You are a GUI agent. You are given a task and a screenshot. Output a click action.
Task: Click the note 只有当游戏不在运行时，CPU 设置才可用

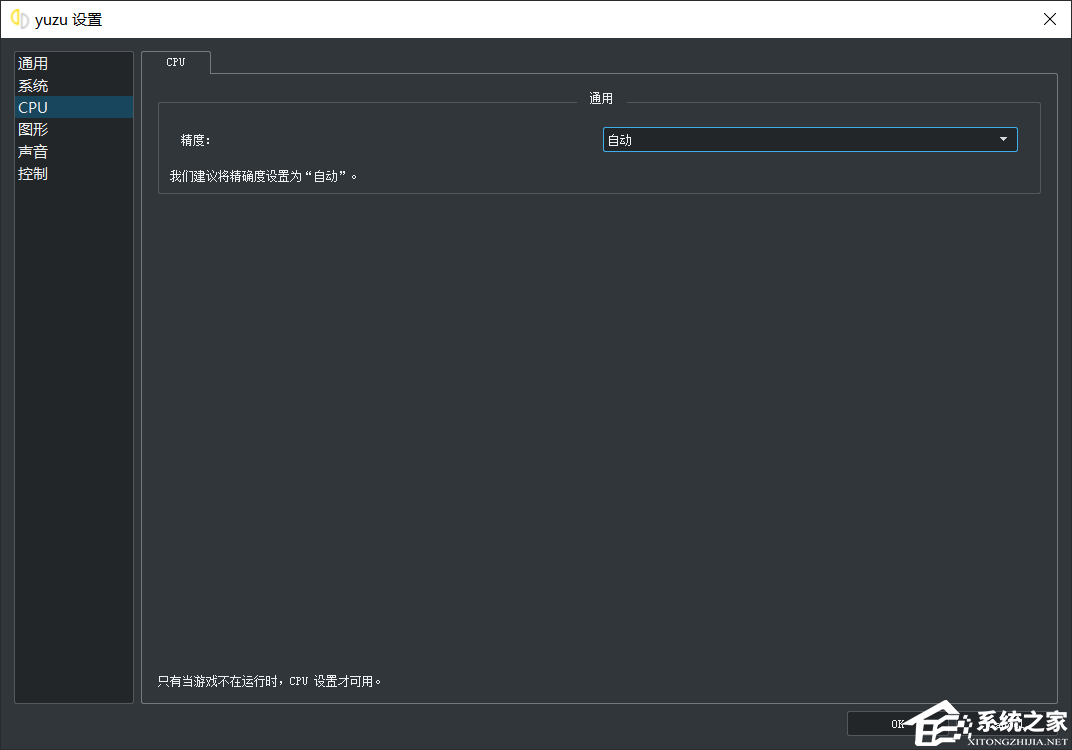(269, 681)
